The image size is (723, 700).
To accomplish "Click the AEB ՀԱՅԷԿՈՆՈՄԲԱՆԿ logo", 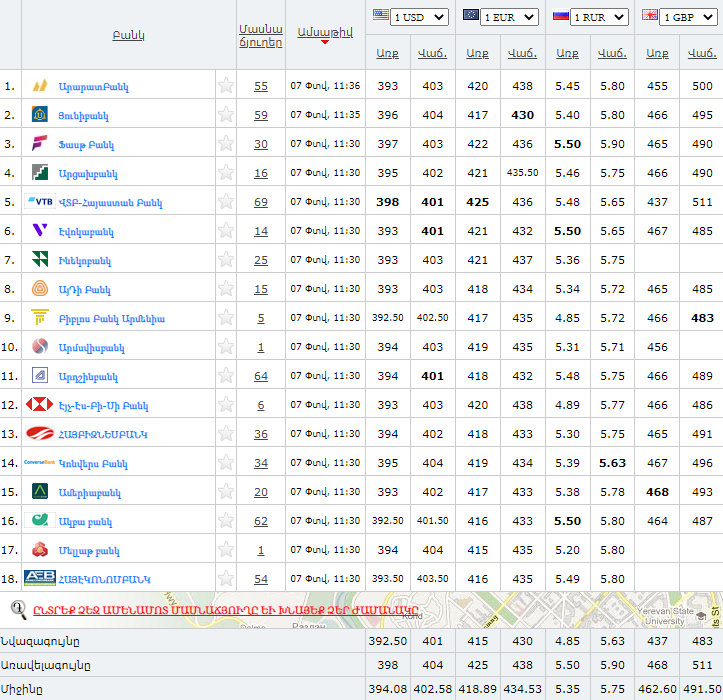I will pyautogui.click(x=40, y=578).
